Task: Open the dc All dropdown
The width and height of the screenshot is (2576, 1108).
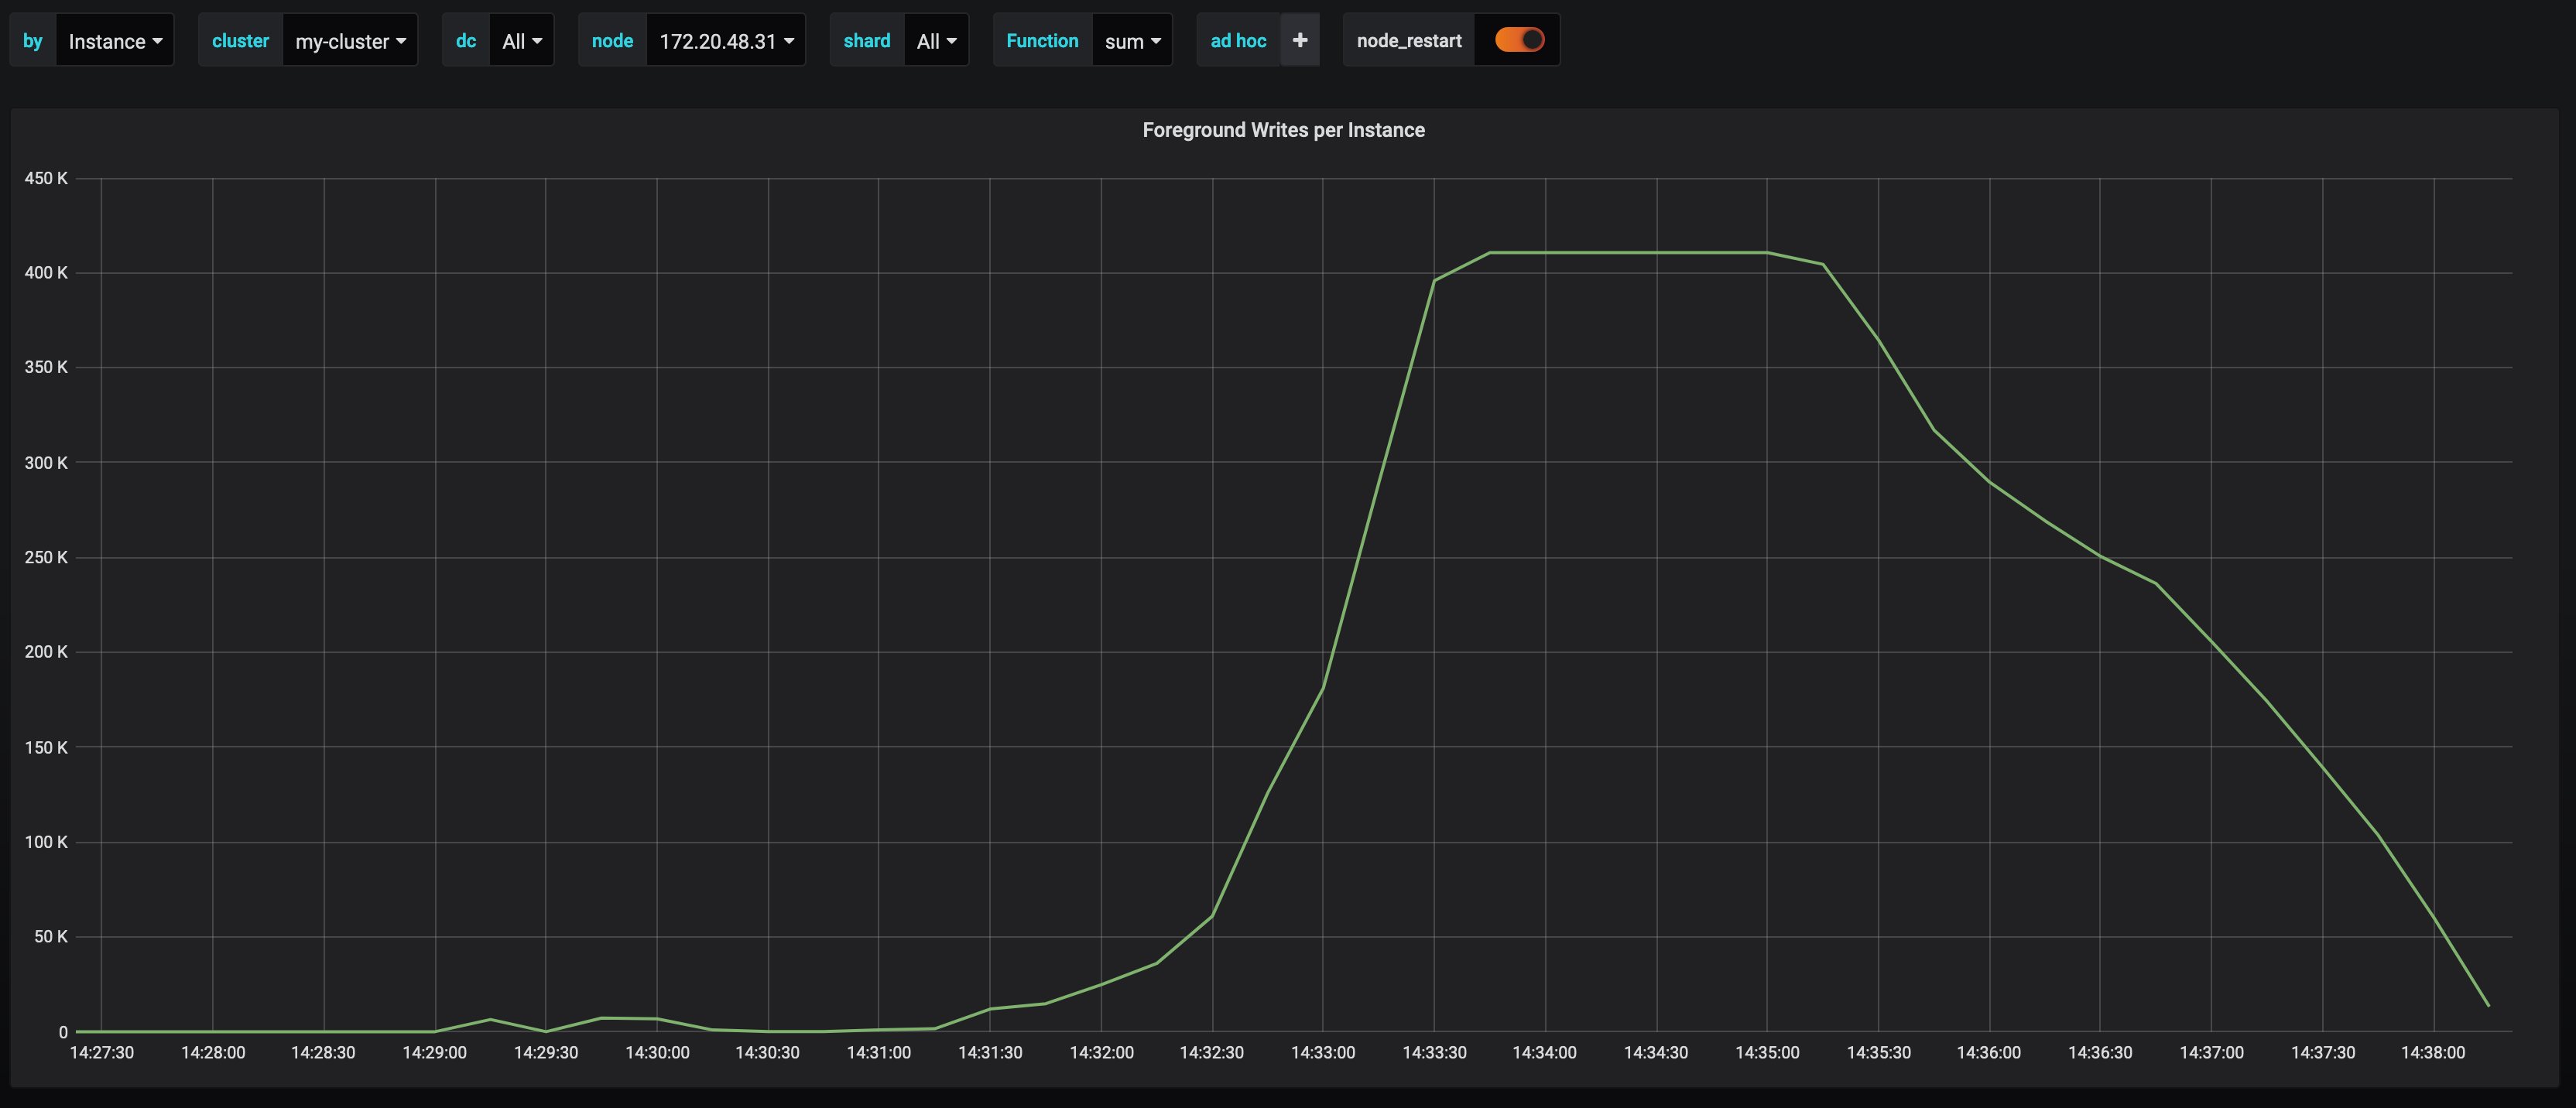Action: 521,41
